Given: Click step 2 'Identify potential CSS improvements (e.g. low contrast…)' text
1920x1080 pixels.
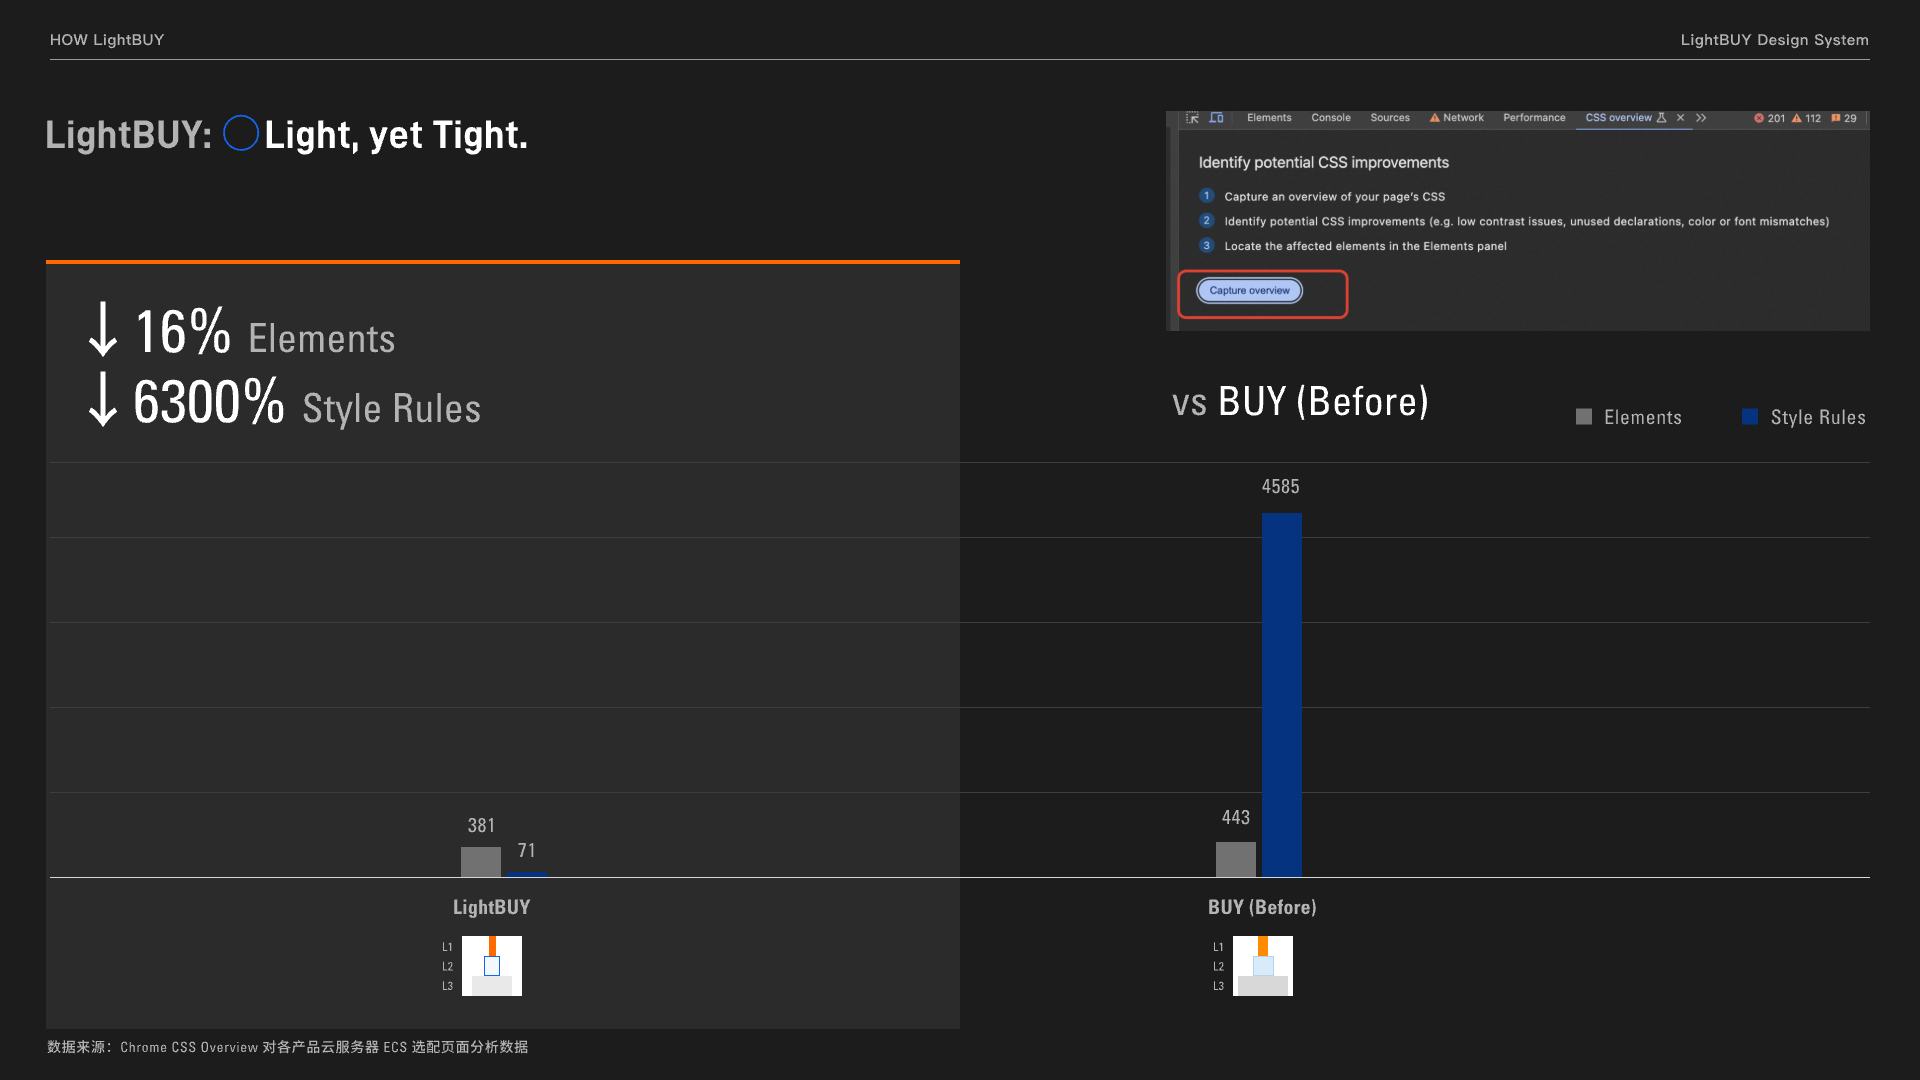Looking at the screenshot, I should [x=1527, y=222].
